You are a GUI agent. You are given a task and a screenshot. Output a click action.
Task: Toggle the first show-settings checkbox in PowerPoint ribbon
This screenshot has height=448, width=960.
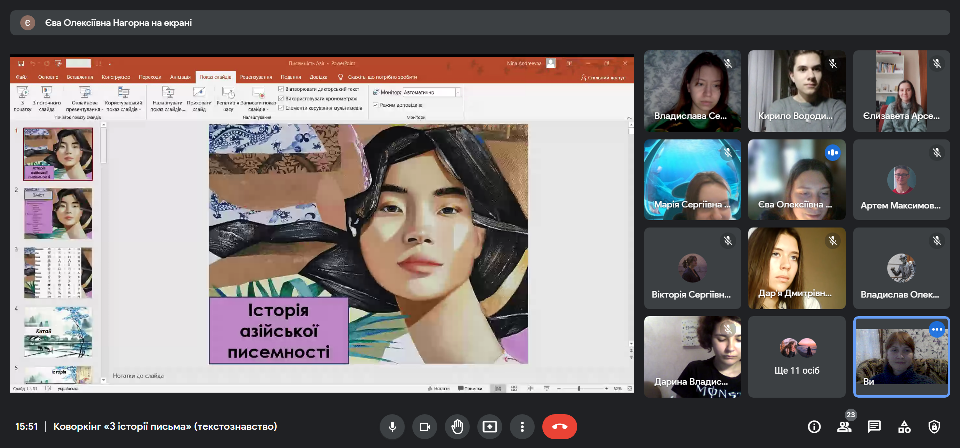pos(281,88)
